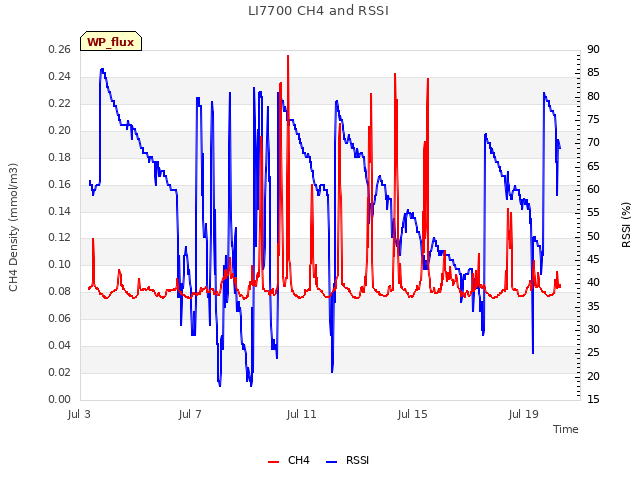Toggle the RSSI legend entry
Image resolution: width=640 pixels, height=480 pixels.
tap(347, 460)
